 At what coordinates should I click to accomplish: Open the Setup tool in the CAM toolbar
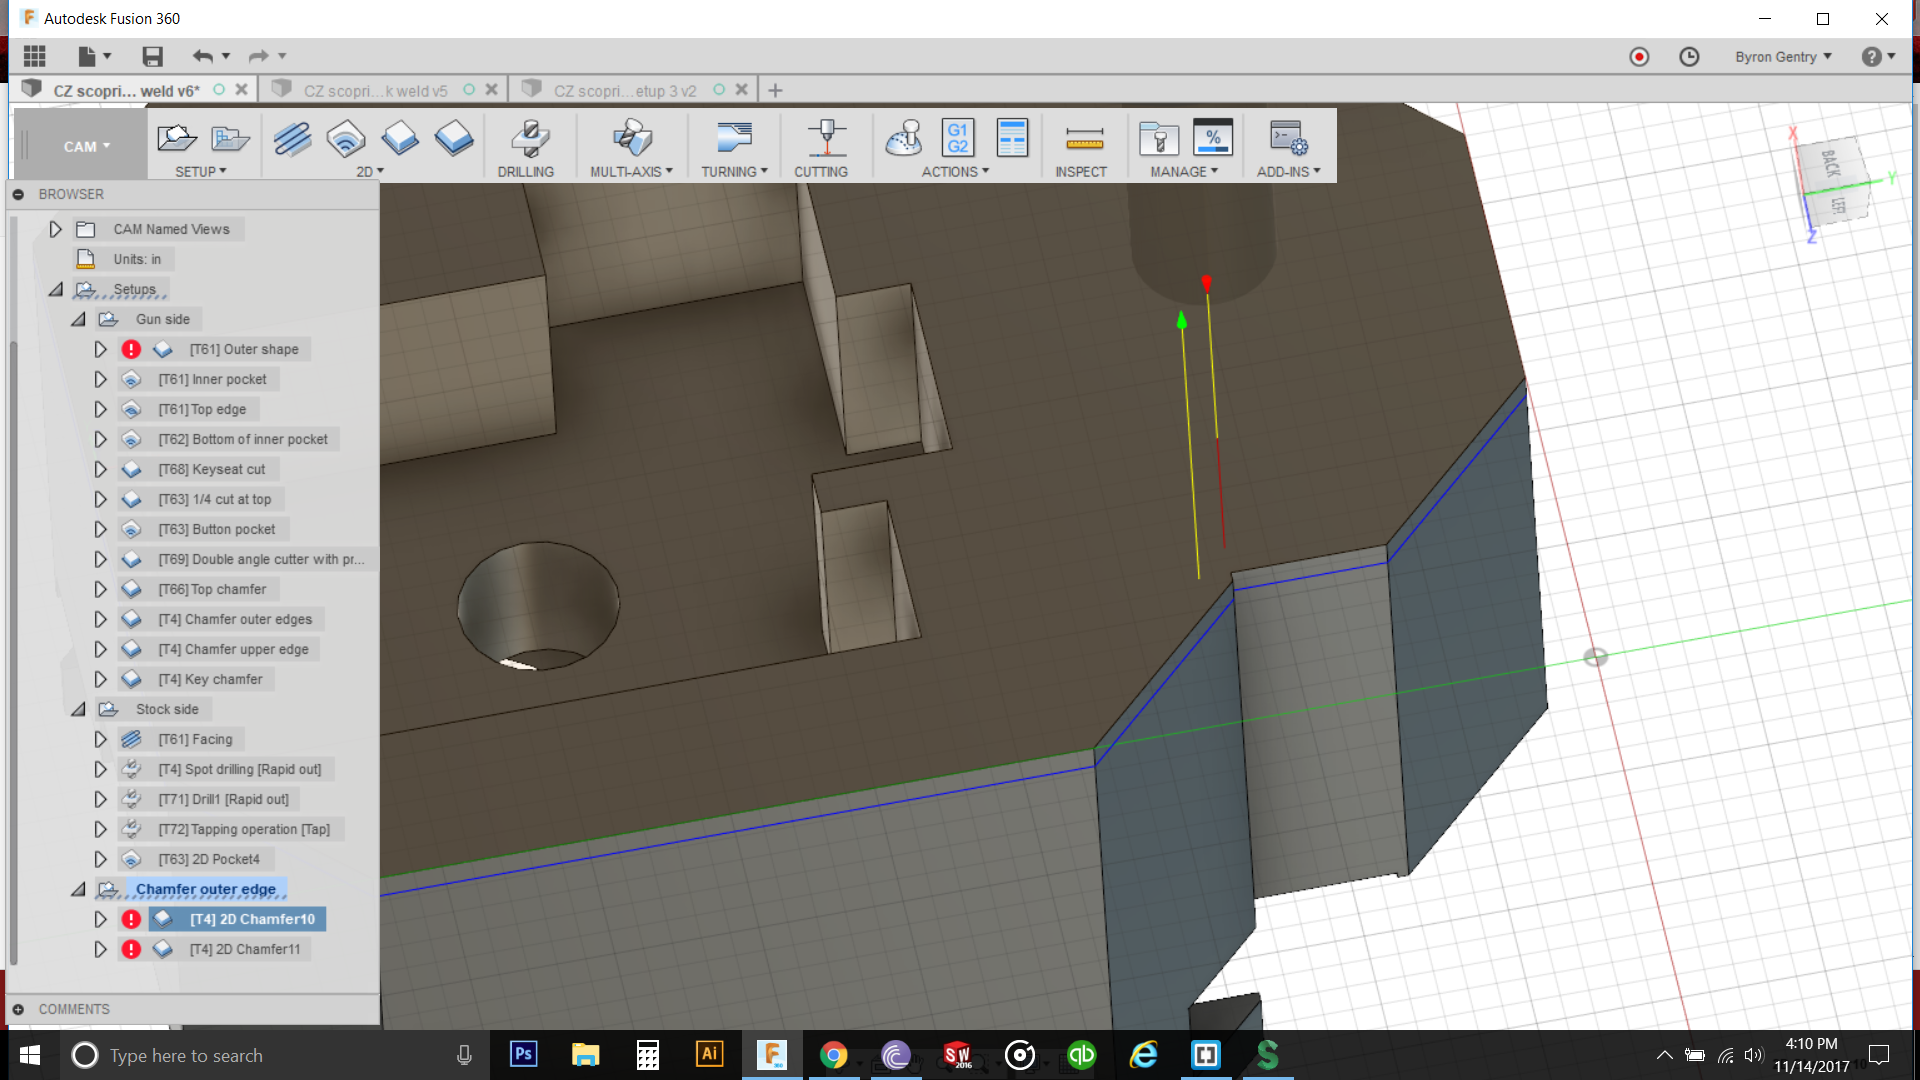click(x=177, y=140)
